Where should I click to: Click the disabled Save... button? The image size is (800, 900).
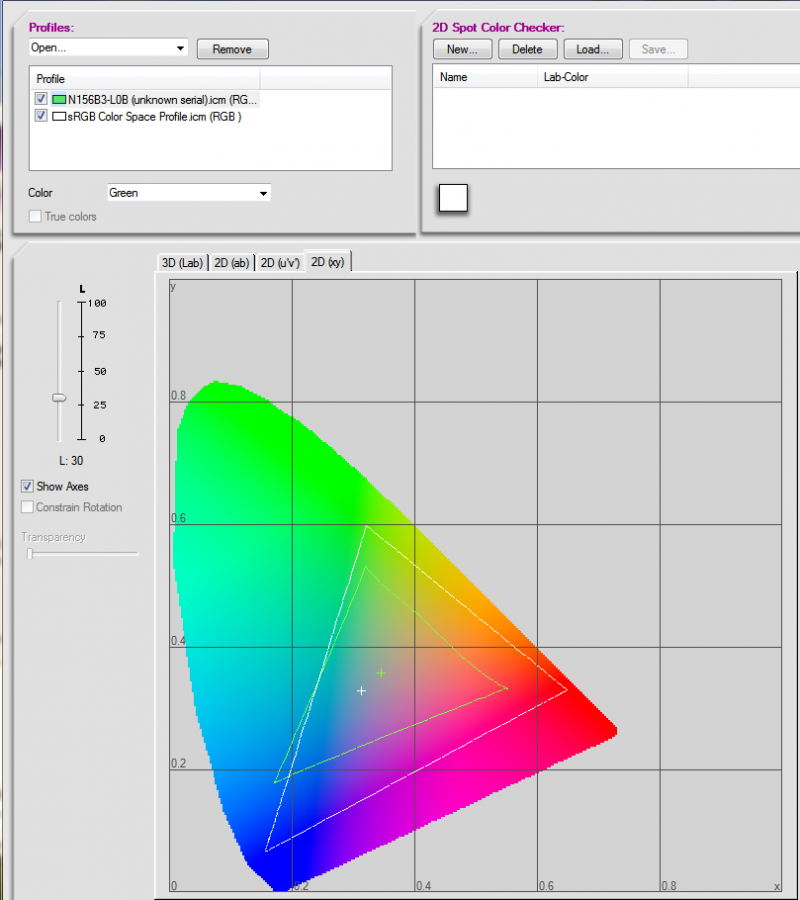(658, 49)
